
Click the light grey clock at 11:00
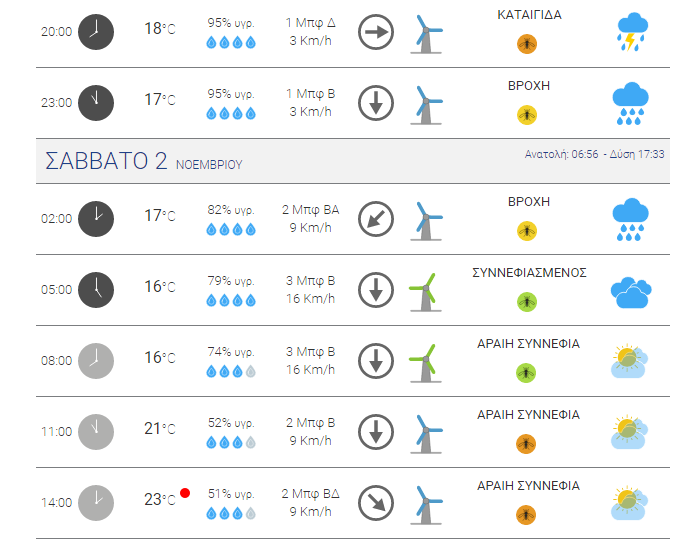(96, 432)
